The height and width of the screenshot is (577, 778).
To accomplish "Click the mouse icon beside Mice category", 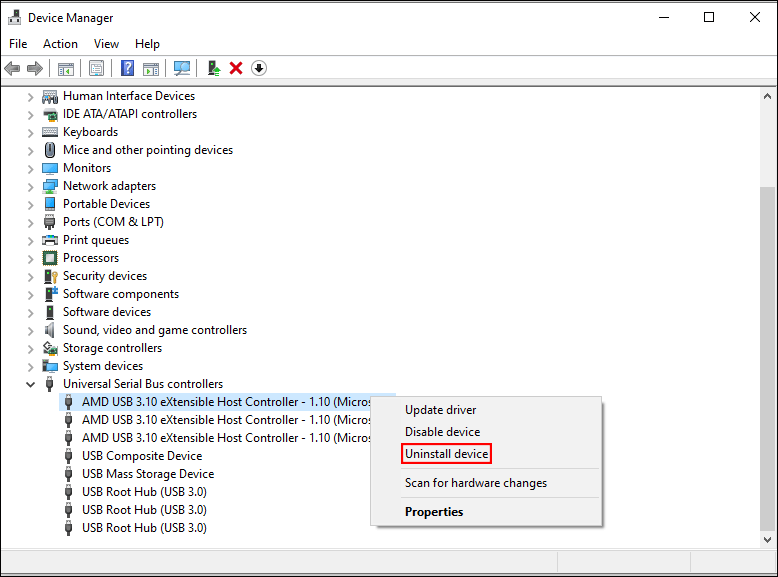I will tap(50, 150).
